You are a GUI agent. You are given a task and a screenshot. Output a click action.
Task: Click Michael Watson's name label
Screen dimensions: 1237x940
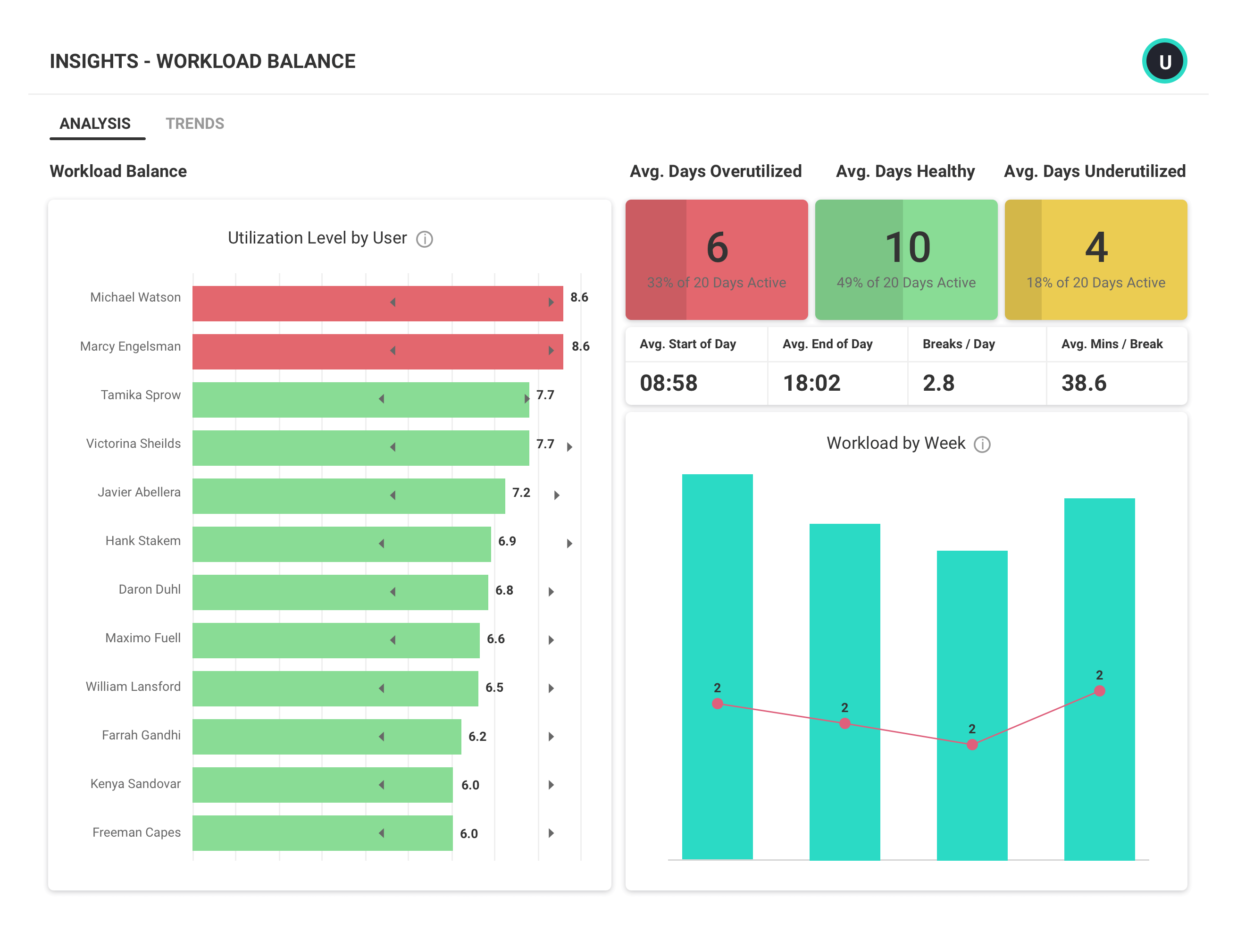[x=135, y=297]
